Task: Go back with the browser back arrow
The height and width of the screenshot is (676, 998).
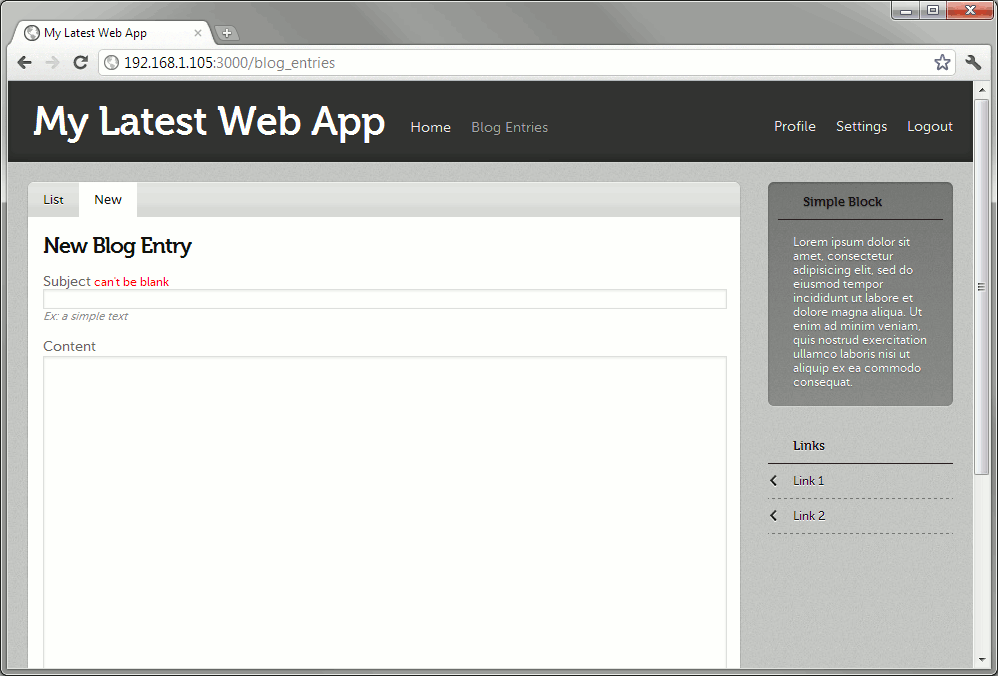Action: (24, 62)
